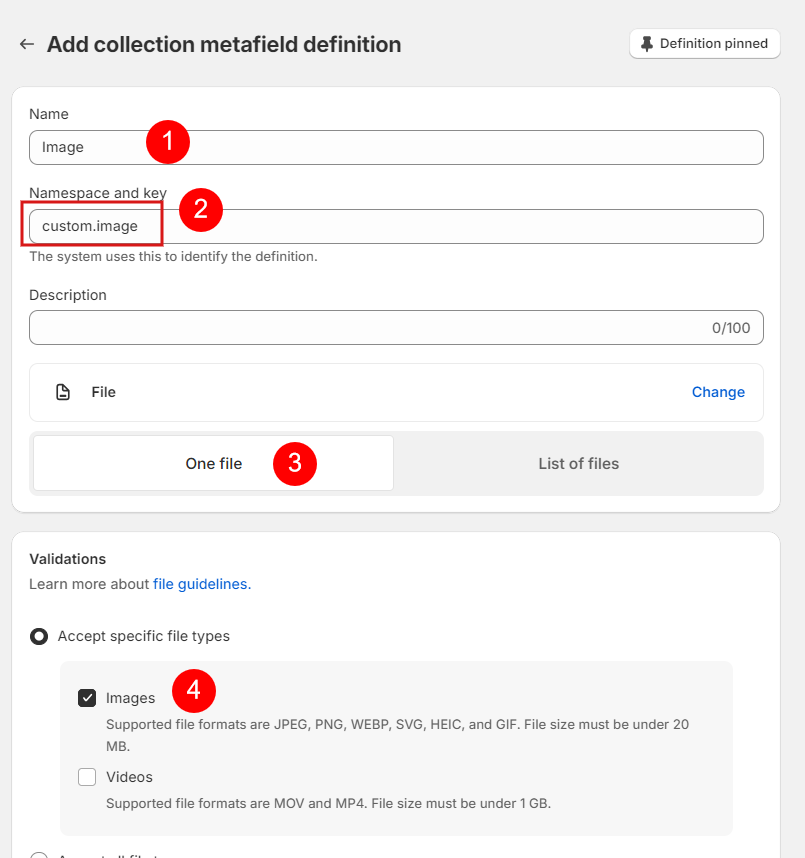This screenshot has height=858, width=805.
Task: Click the File type document icon
Action: (63, 392)
